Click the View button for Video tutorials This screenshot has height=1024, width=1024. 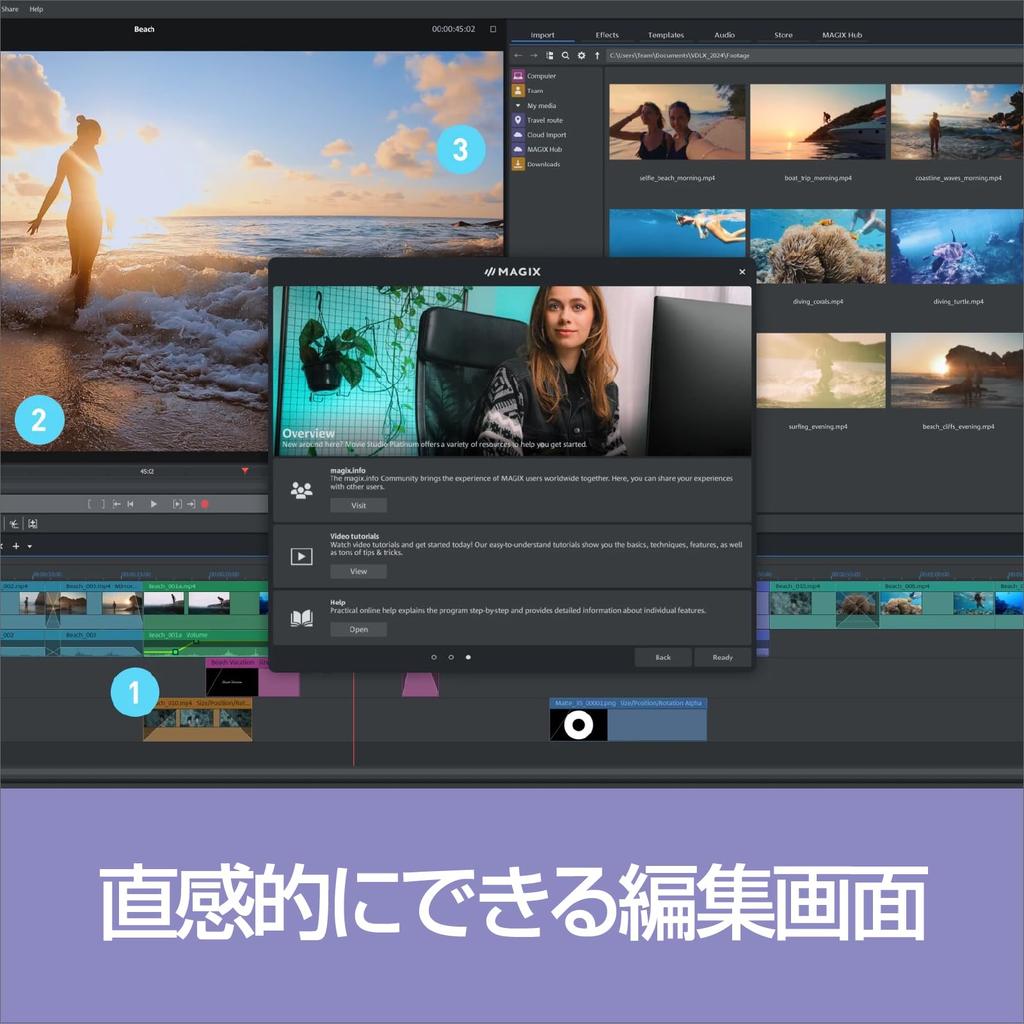(358, 571)
